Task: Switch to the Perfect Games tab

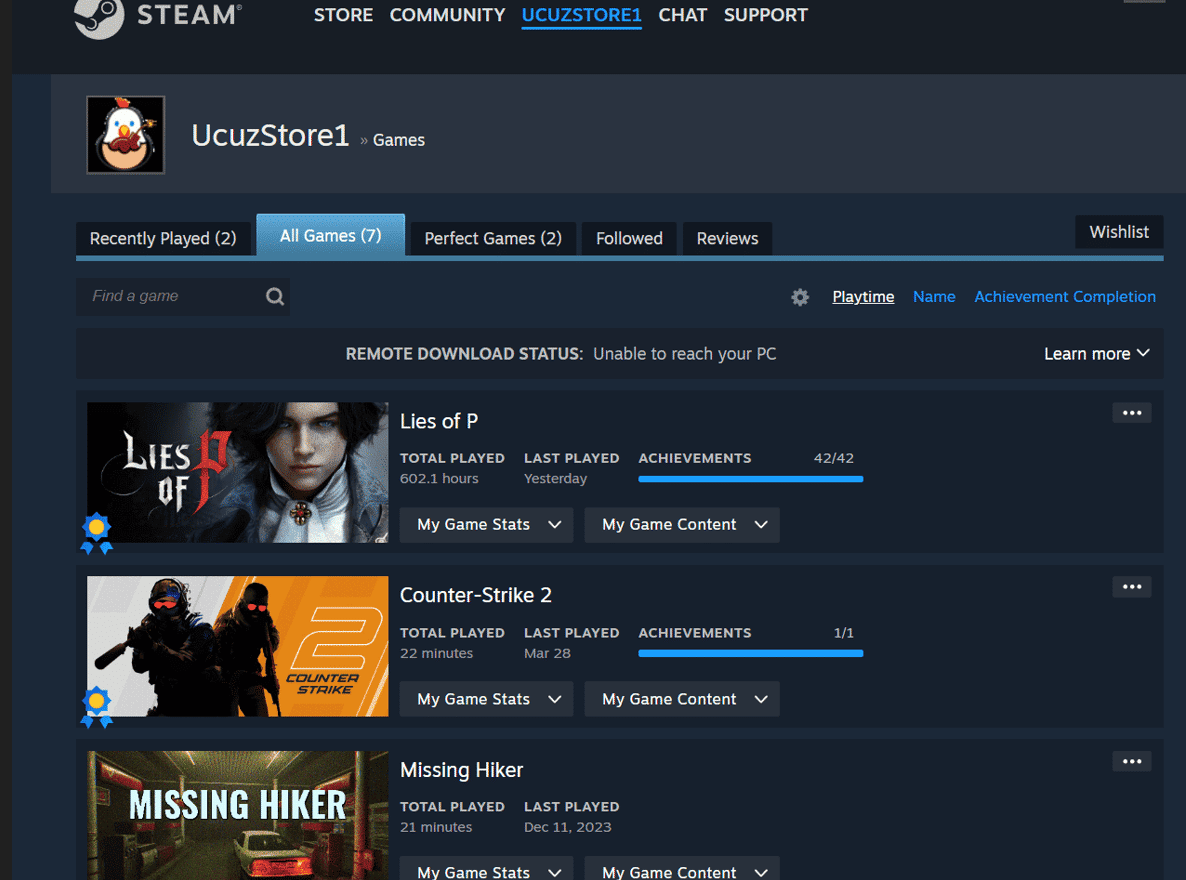Action: coord(492,238)
